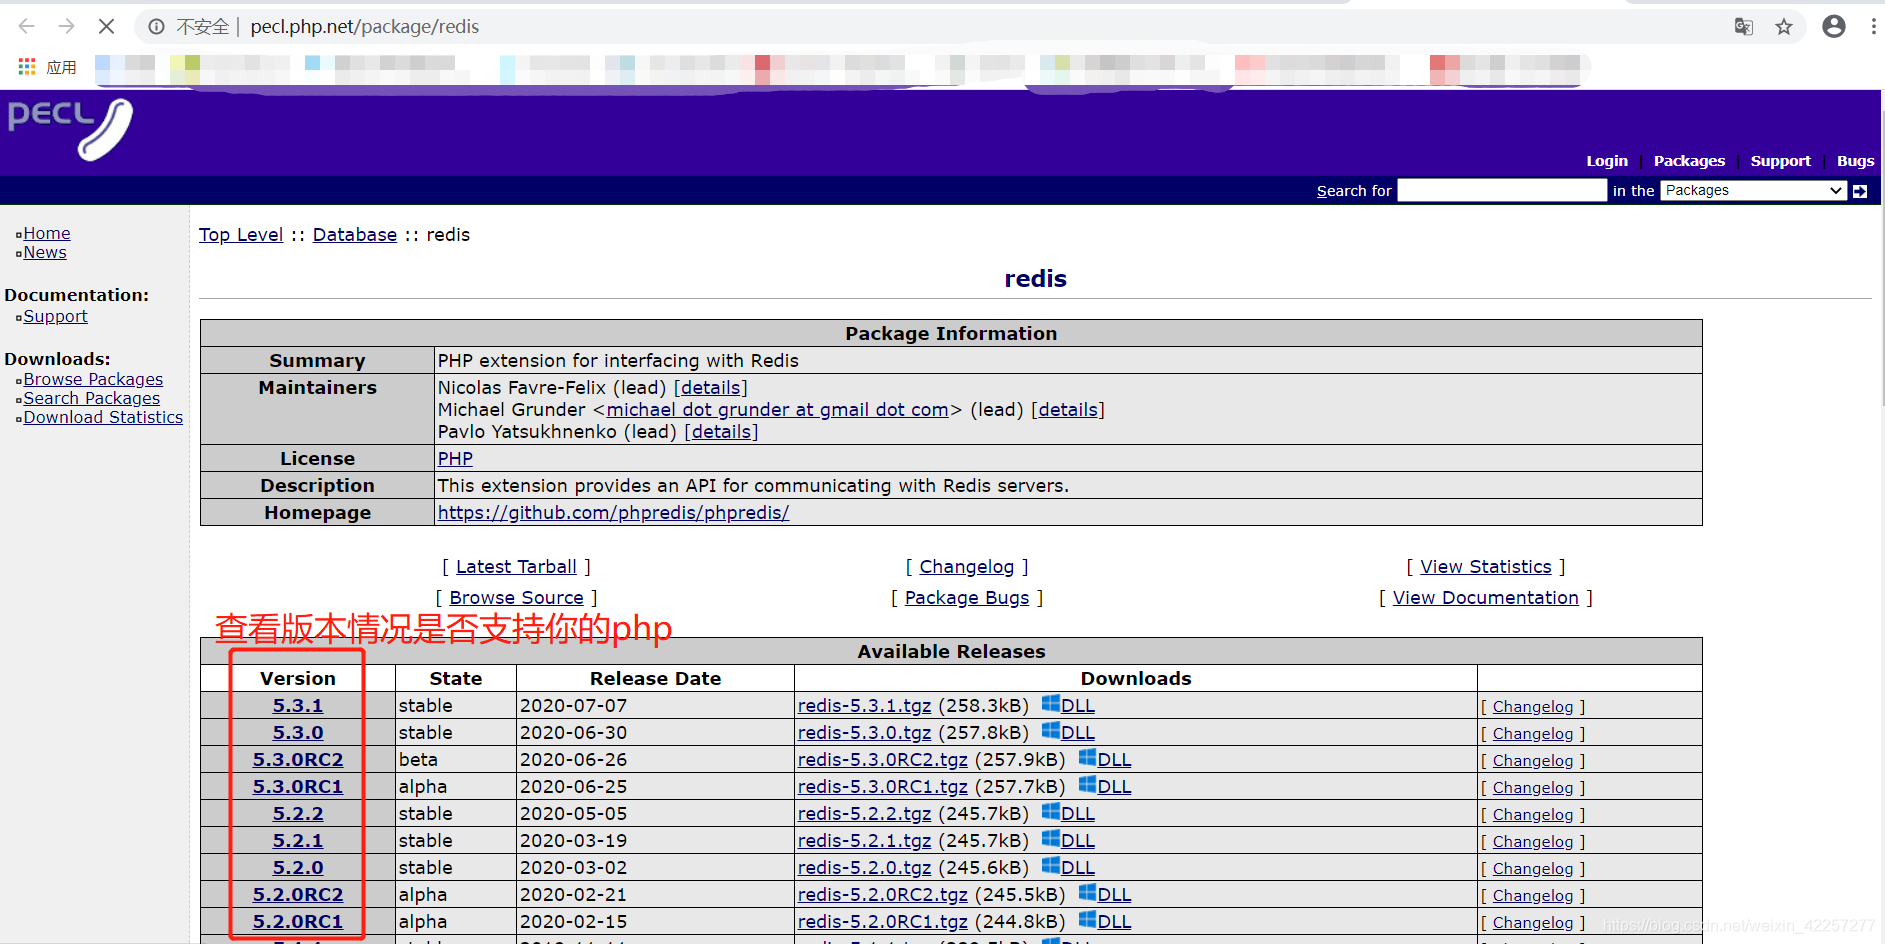Open Download Statistics link
The height and width of the screenshot is (944, 1885).
tap(103, 417)
